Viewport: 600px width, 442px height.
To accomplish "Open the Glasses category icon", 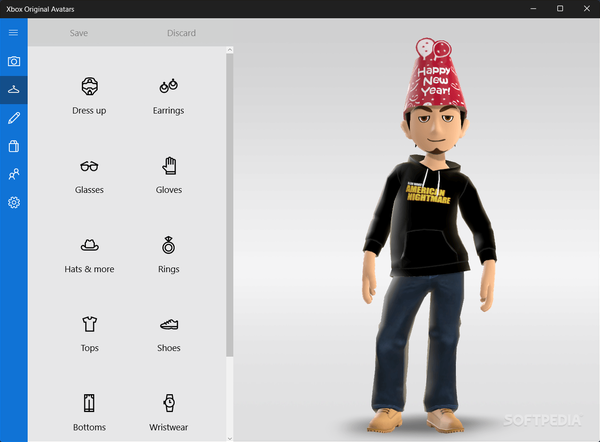I will (89, 166).
